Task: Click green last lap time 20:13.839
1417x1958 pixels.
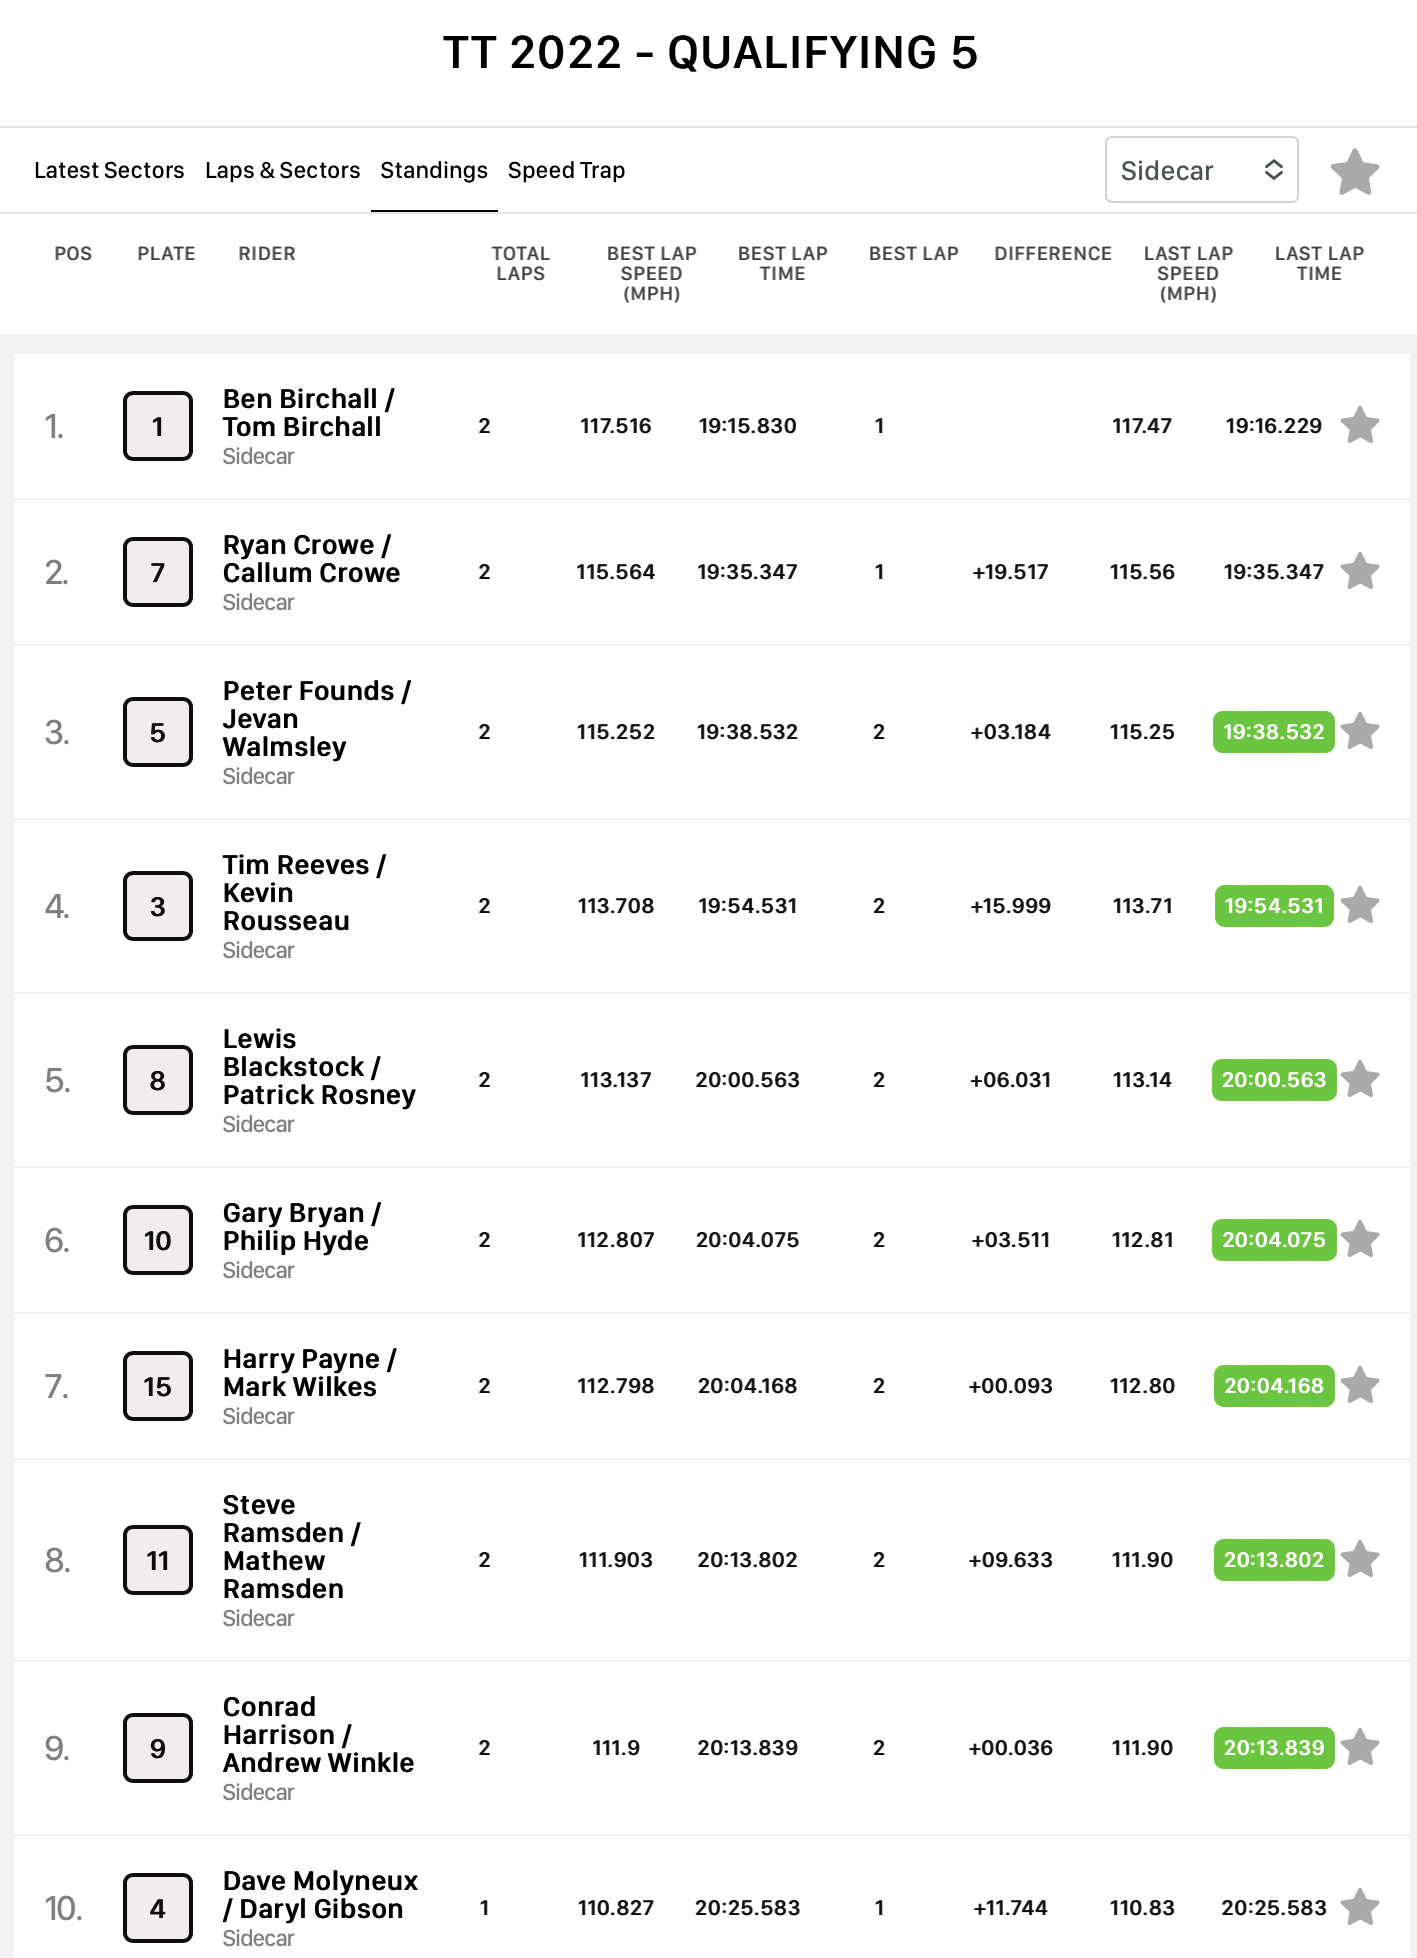Action: coord(1273,1748)
